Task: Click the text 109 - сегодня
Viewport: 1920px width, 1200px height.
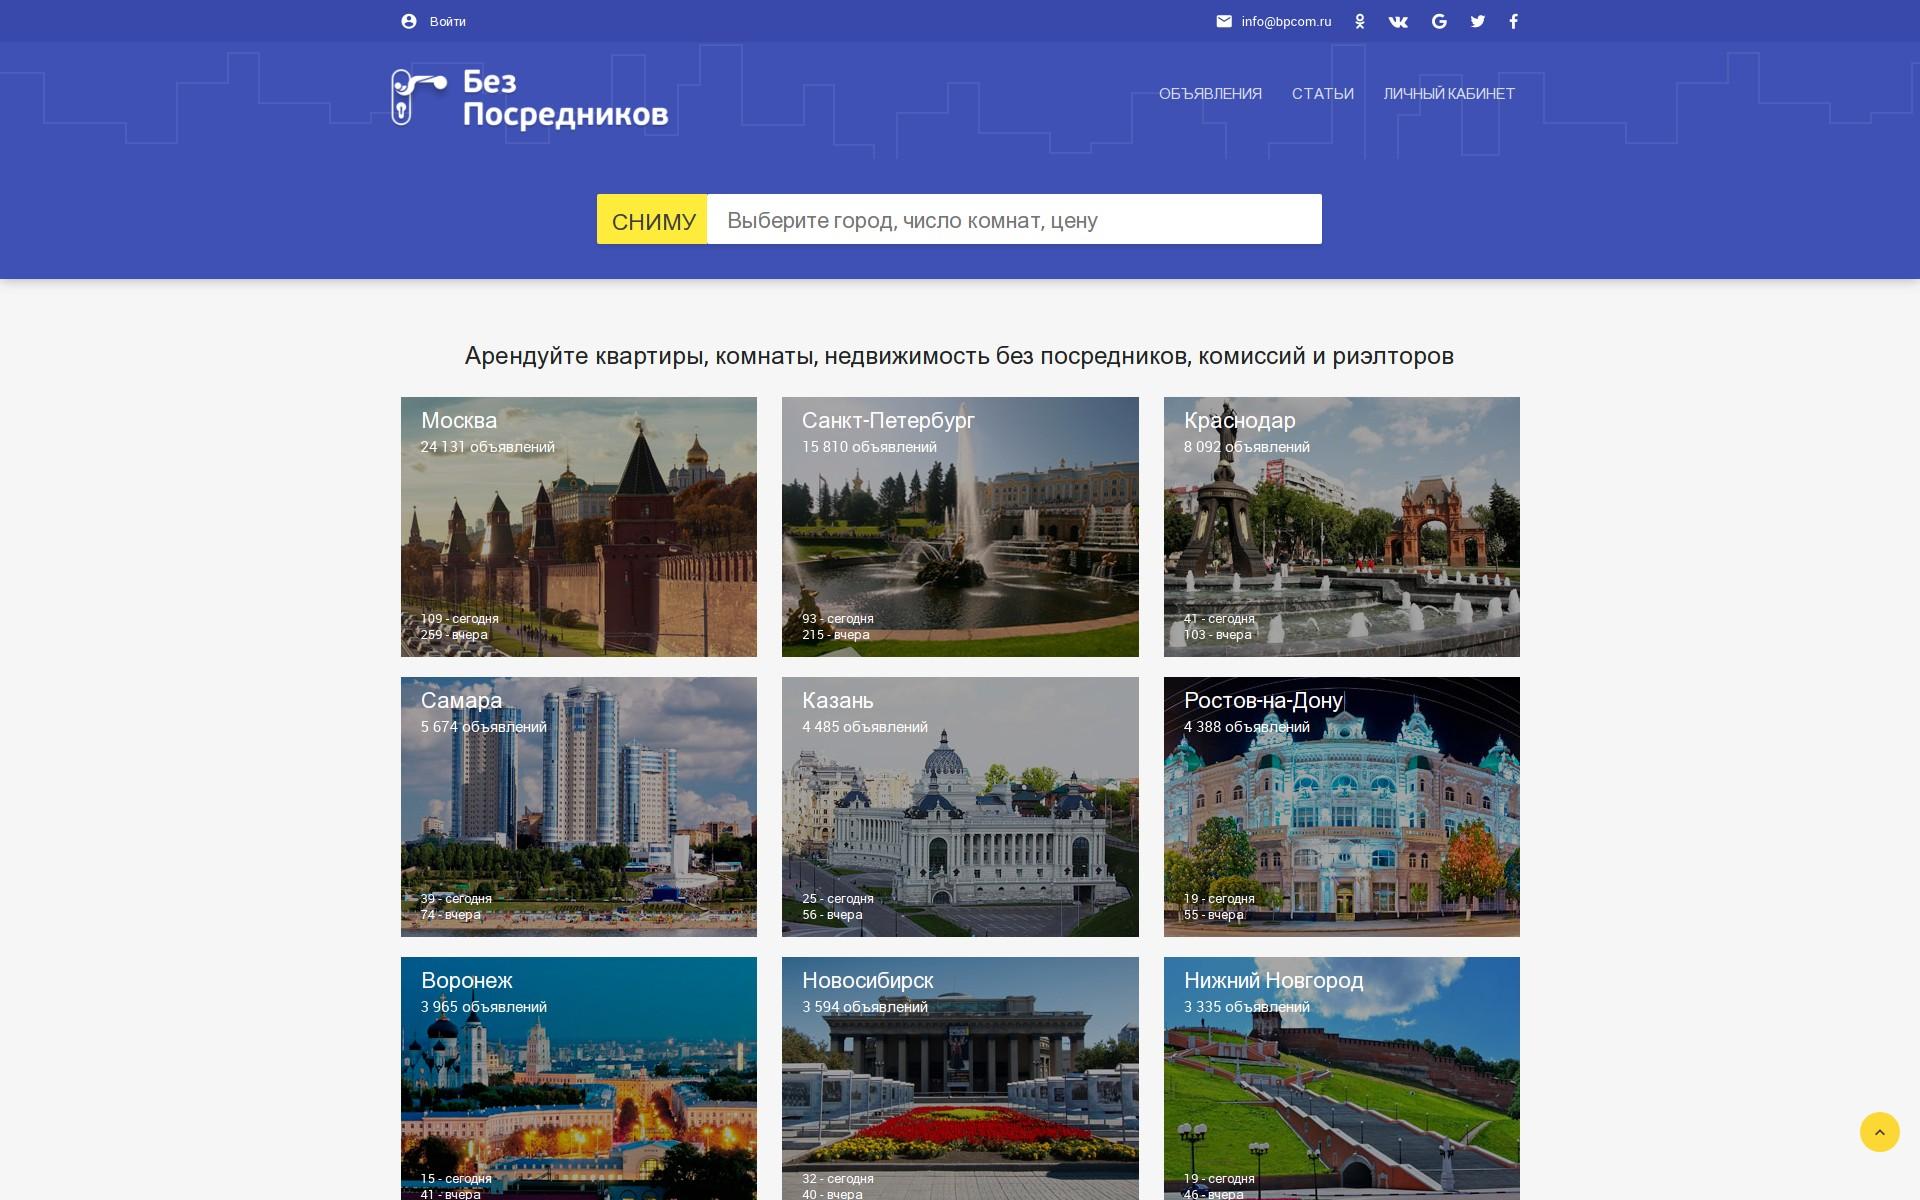Action: 459,619
